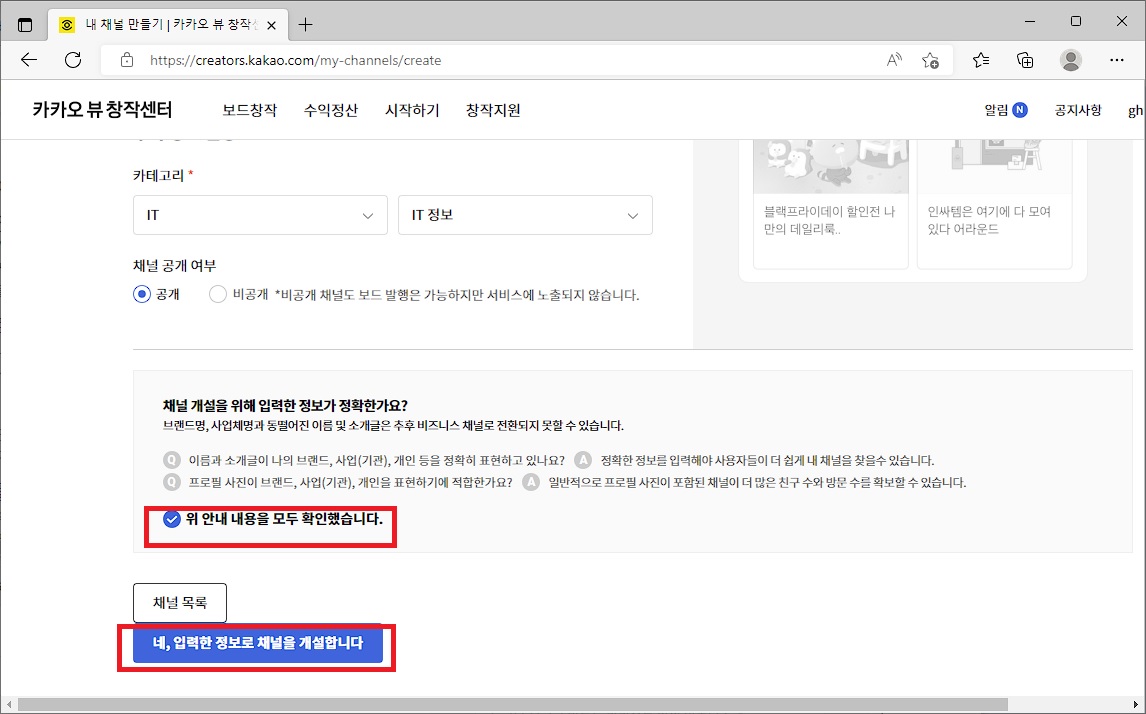Open collections icon

point(1025,60)
